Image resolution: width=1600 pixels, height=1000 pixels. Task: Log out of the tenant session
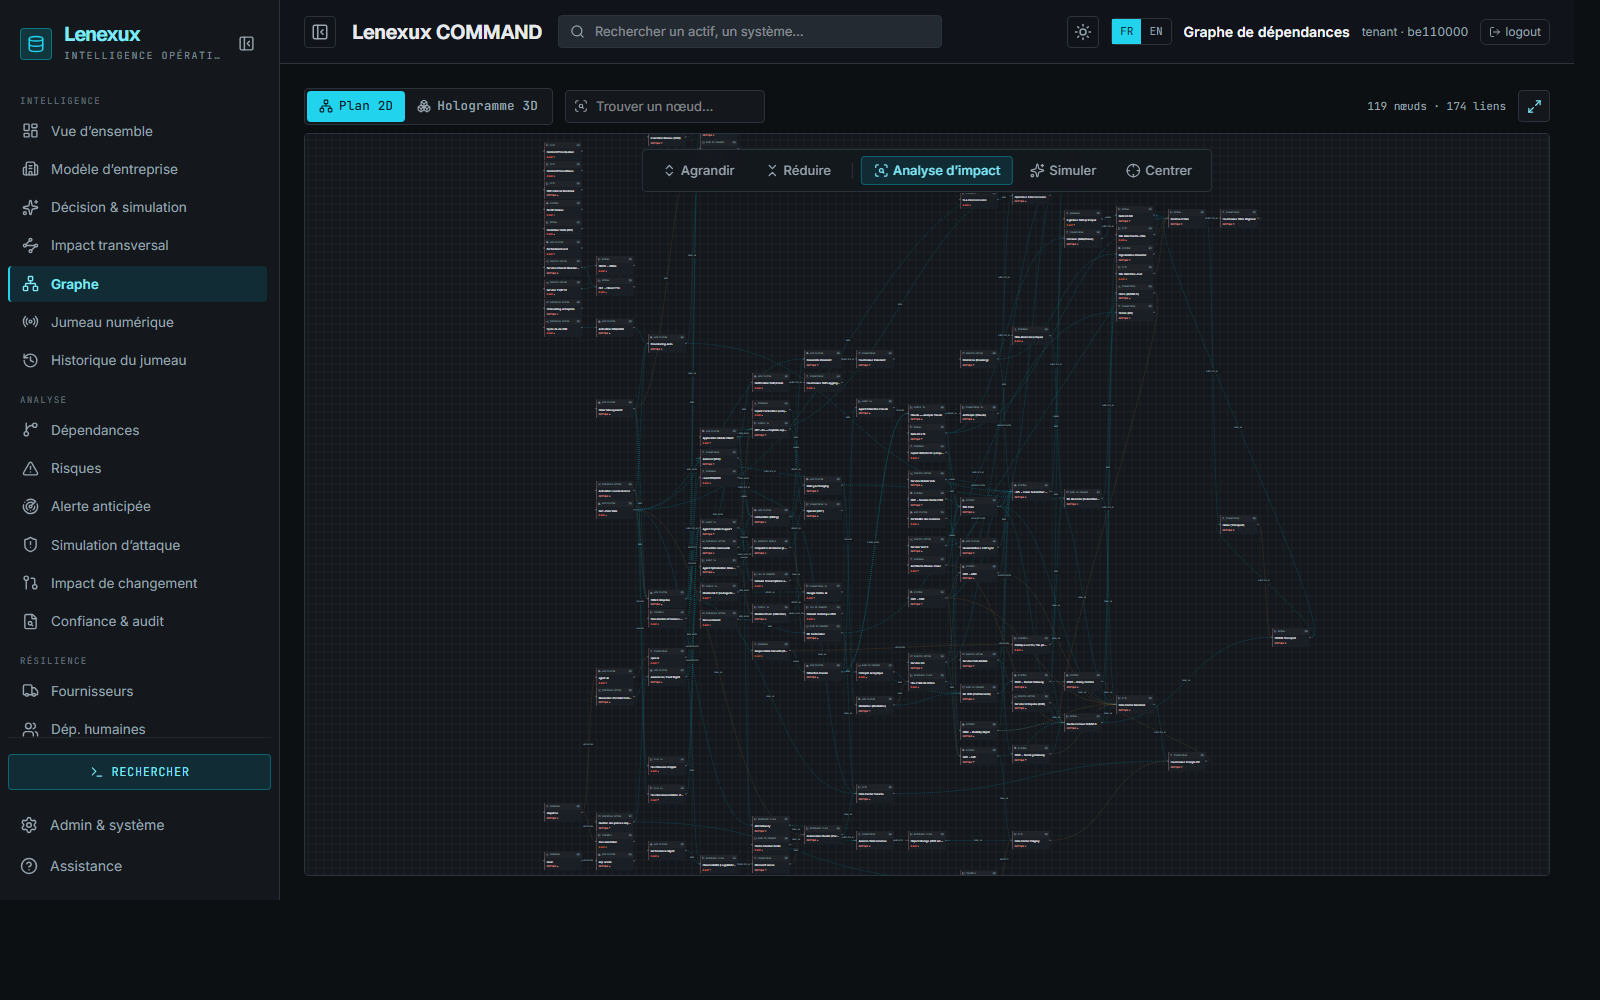[x=1515, y=32]
